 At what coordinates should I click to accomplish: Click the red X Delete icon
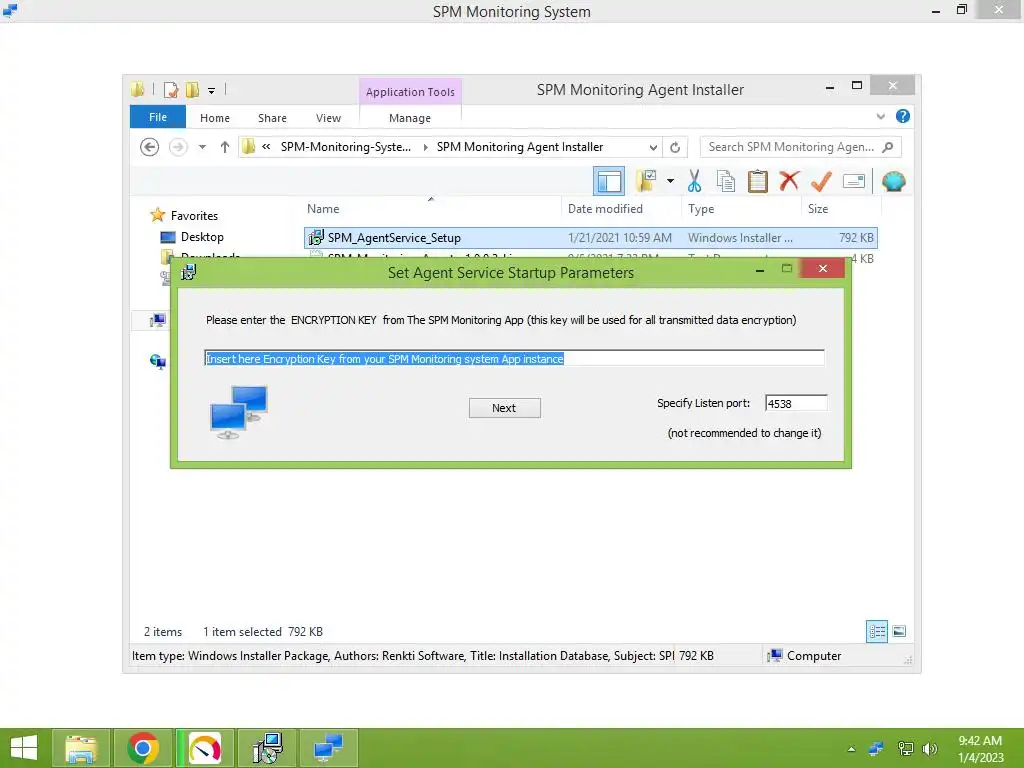tap(790, 180)
